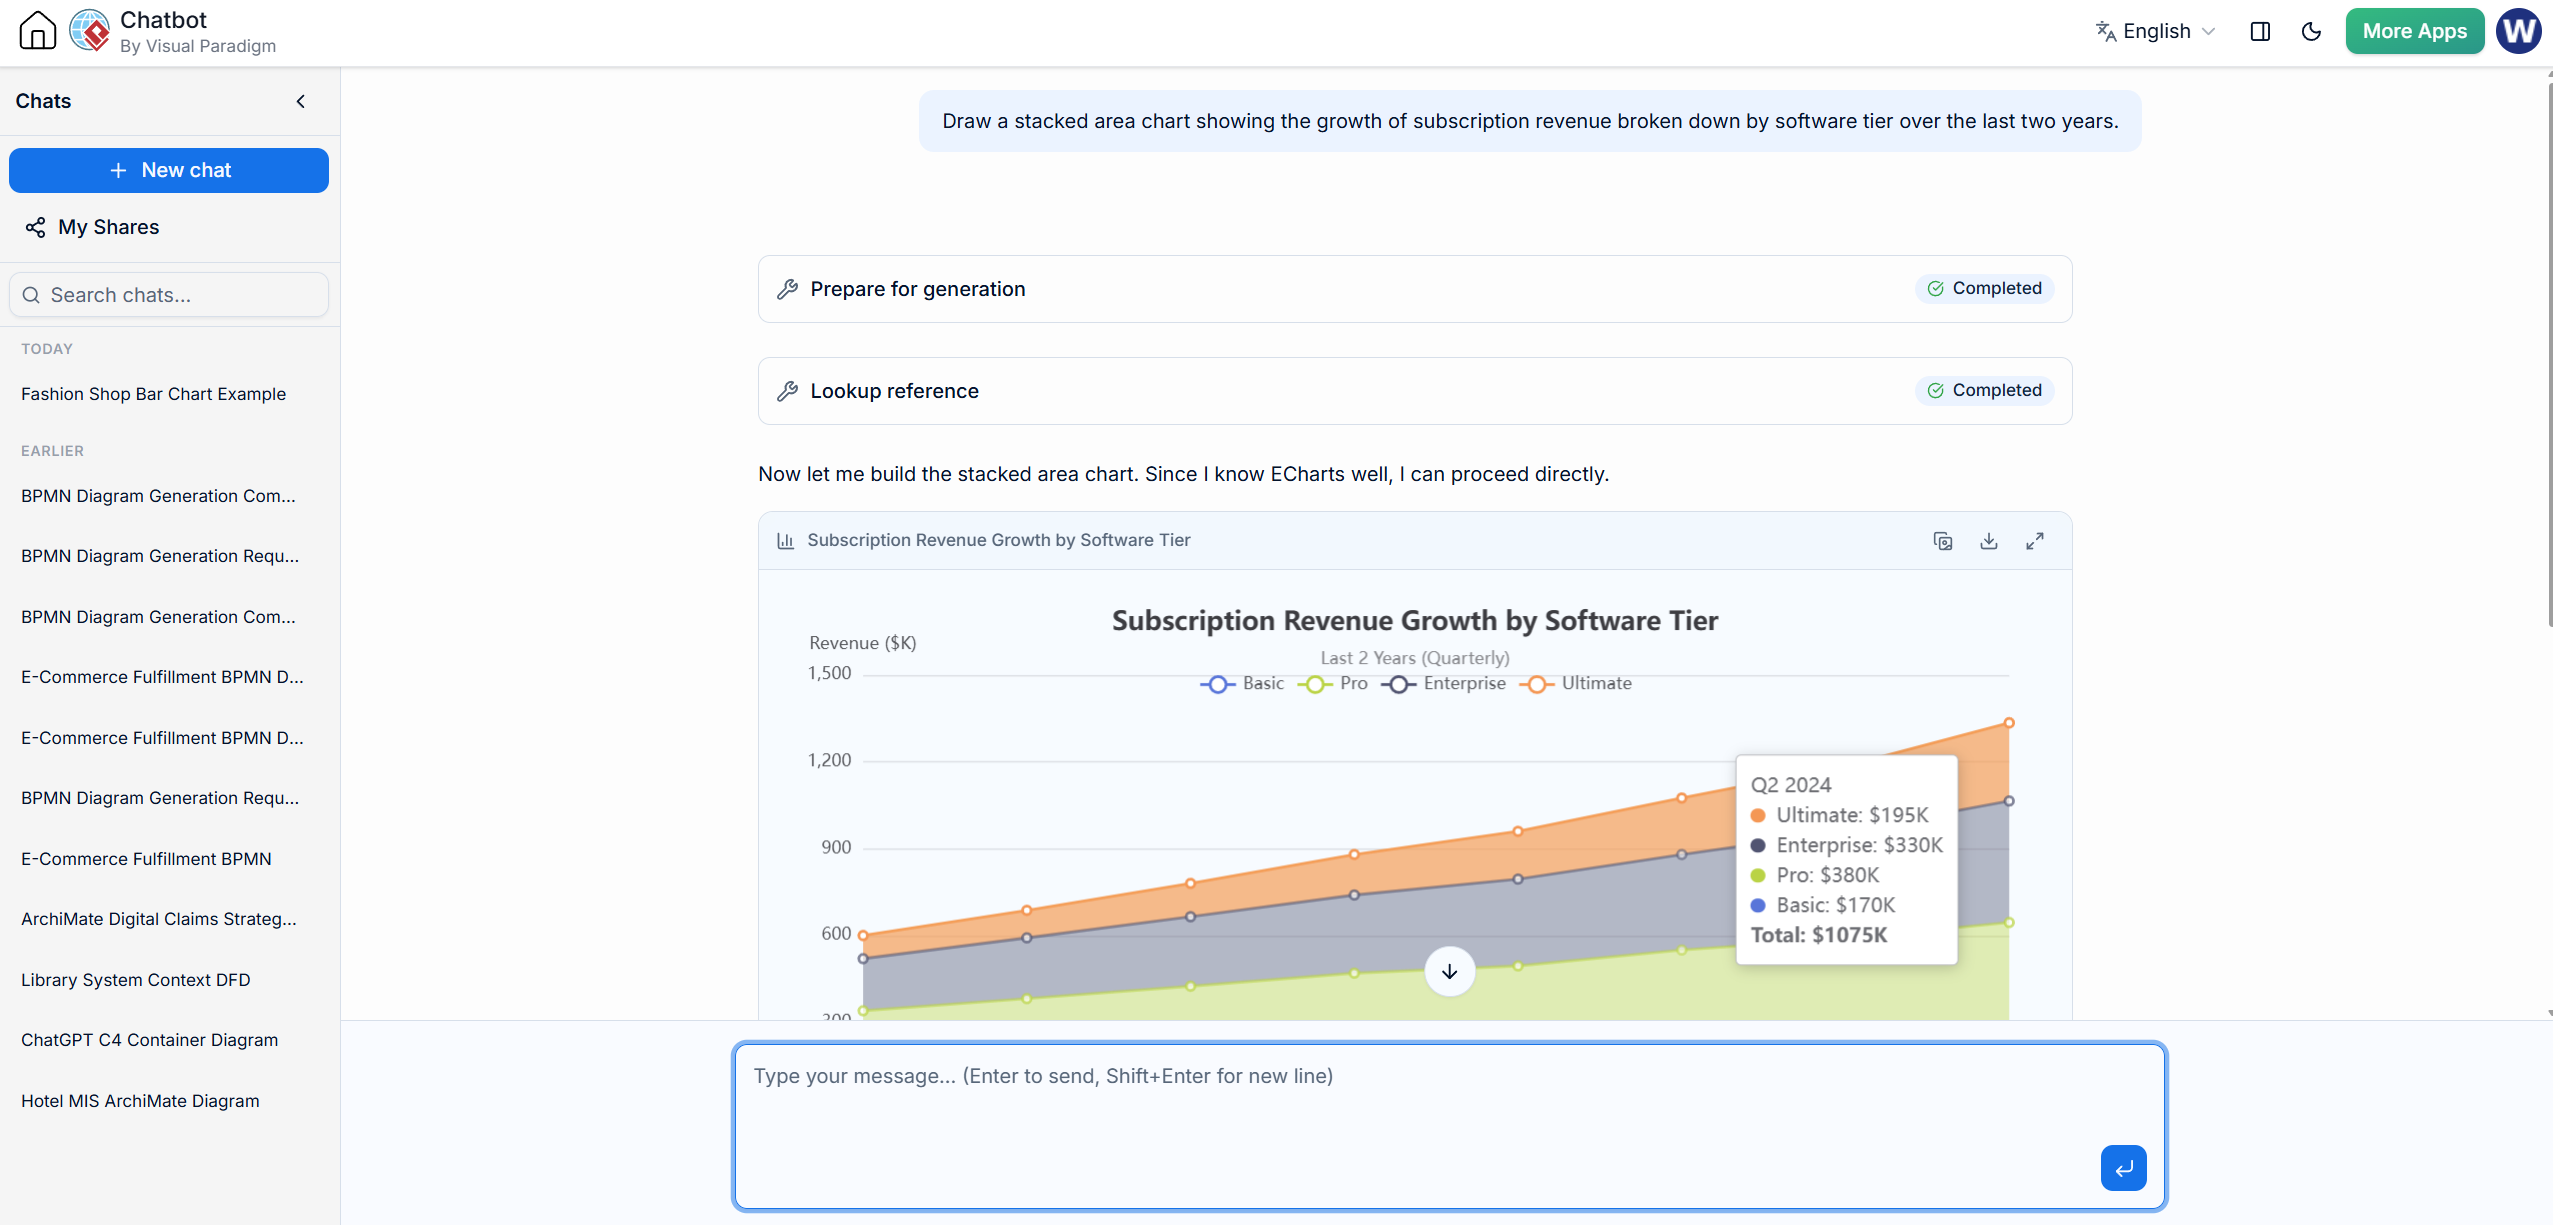Click the Visual Paradigm Chatbot logo

(90, 30)
